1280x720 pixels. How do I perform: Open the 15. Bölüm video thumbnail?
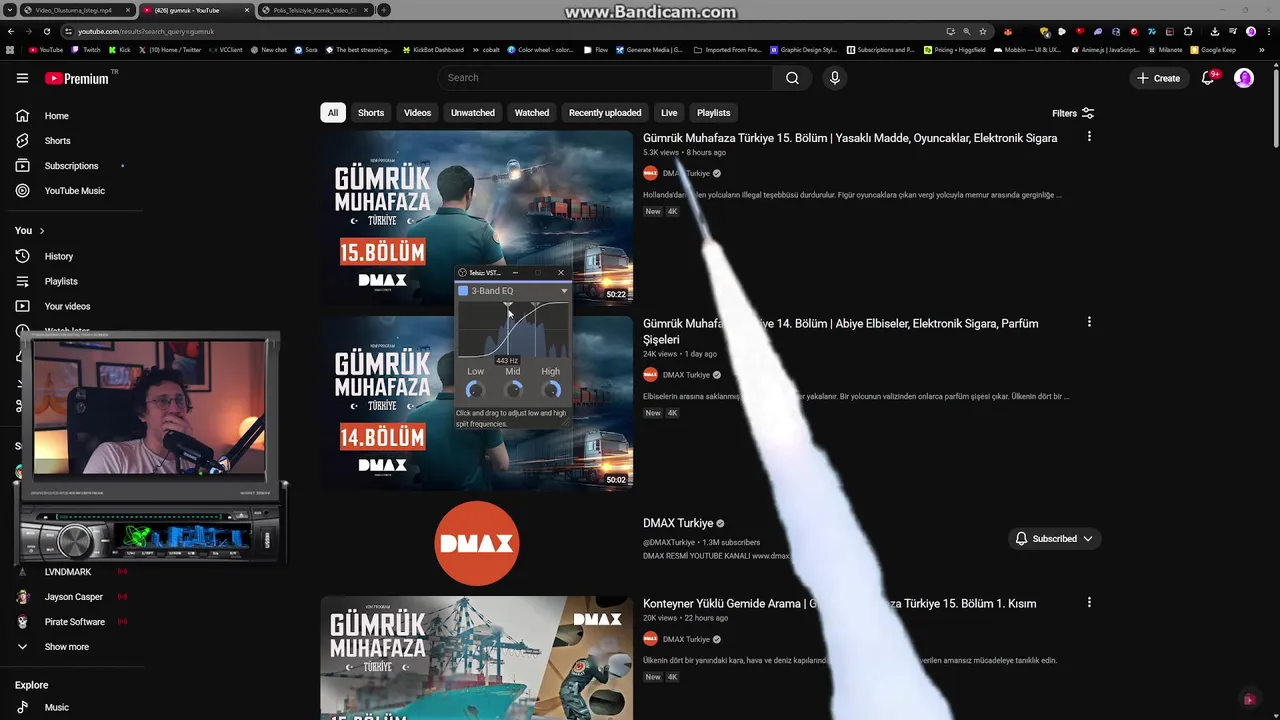tap(477, 218)
